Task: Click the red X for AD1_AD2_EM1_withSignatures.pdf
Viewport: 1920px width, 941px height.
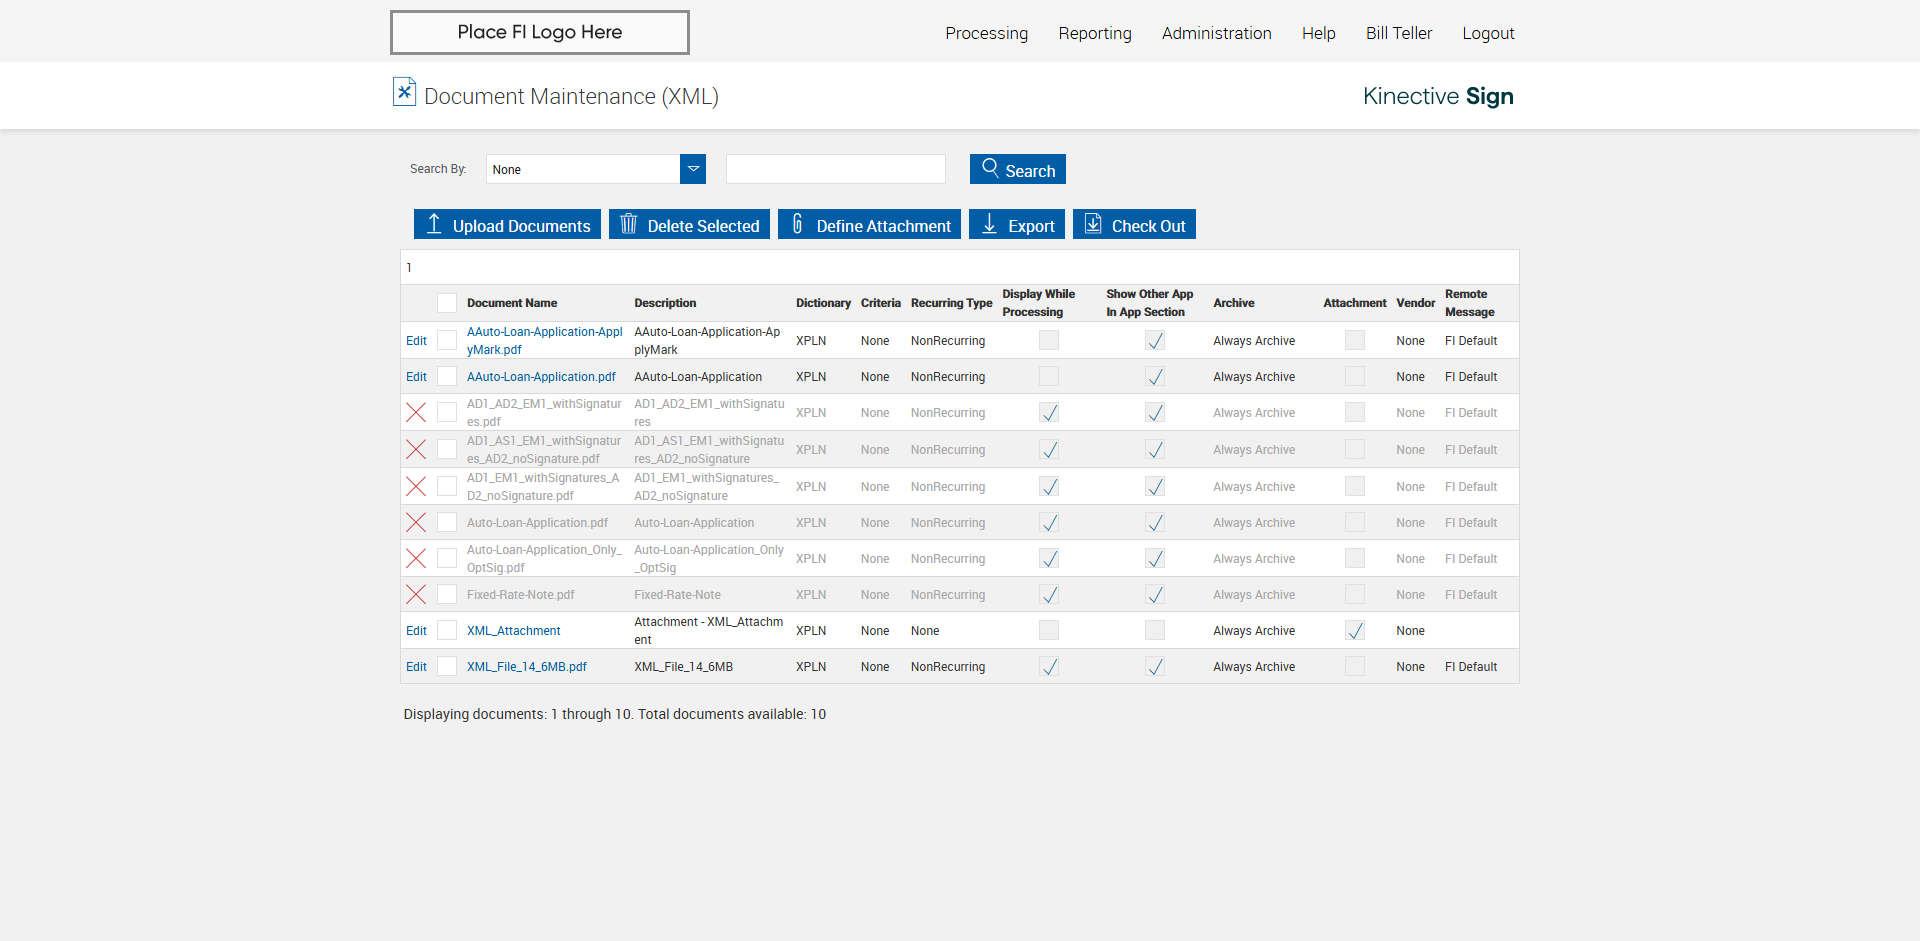Action: (x=416, y=412)
